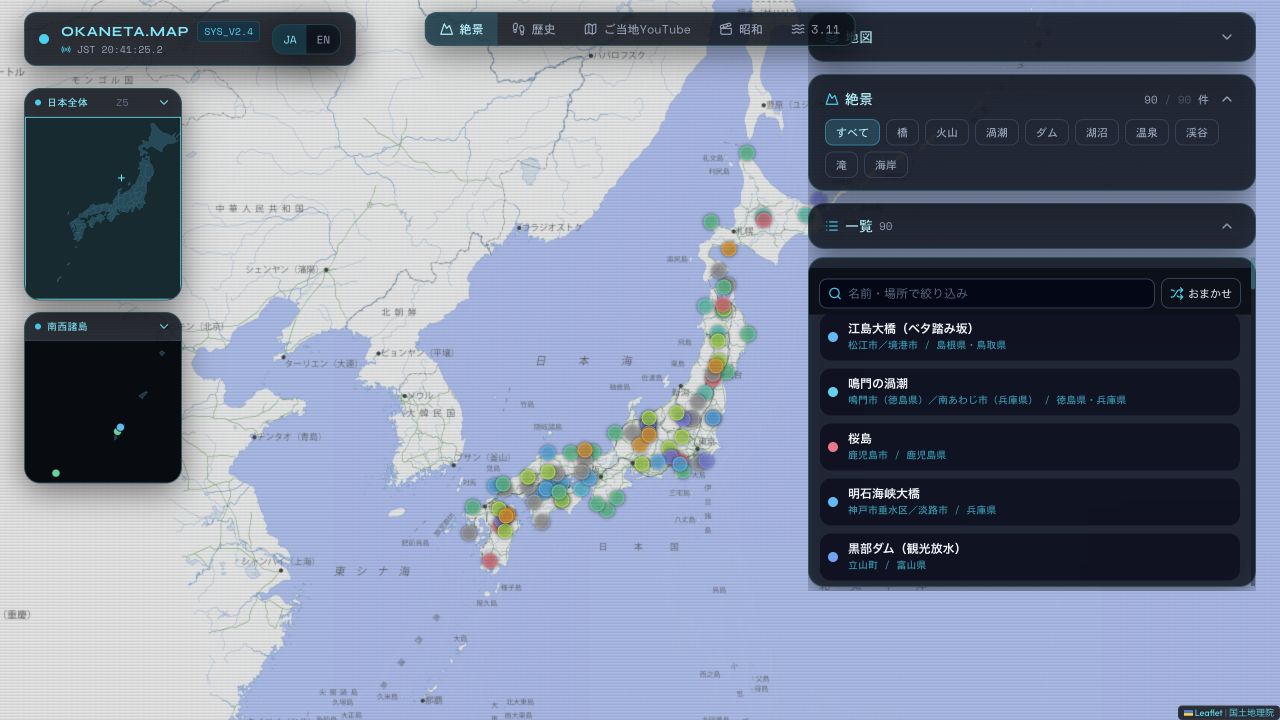Image resolution: width=1280 pixels, height=720 pixels.
Task: Open 江島大橋（ベタ踏み坂） list entry
Action: (x=1030, y=336)
